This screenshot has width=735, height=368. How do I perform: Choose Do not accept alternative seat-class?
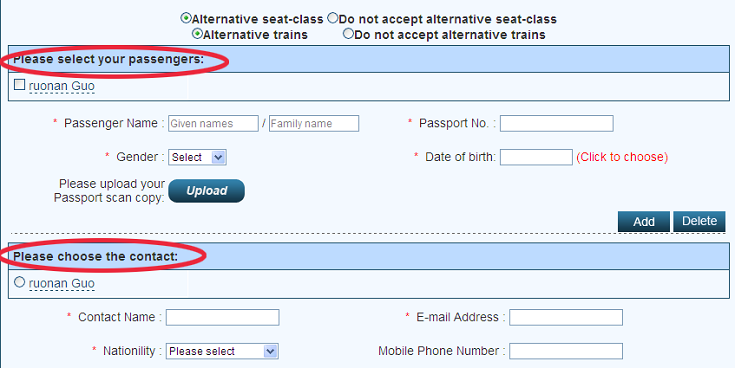(332, 18)
